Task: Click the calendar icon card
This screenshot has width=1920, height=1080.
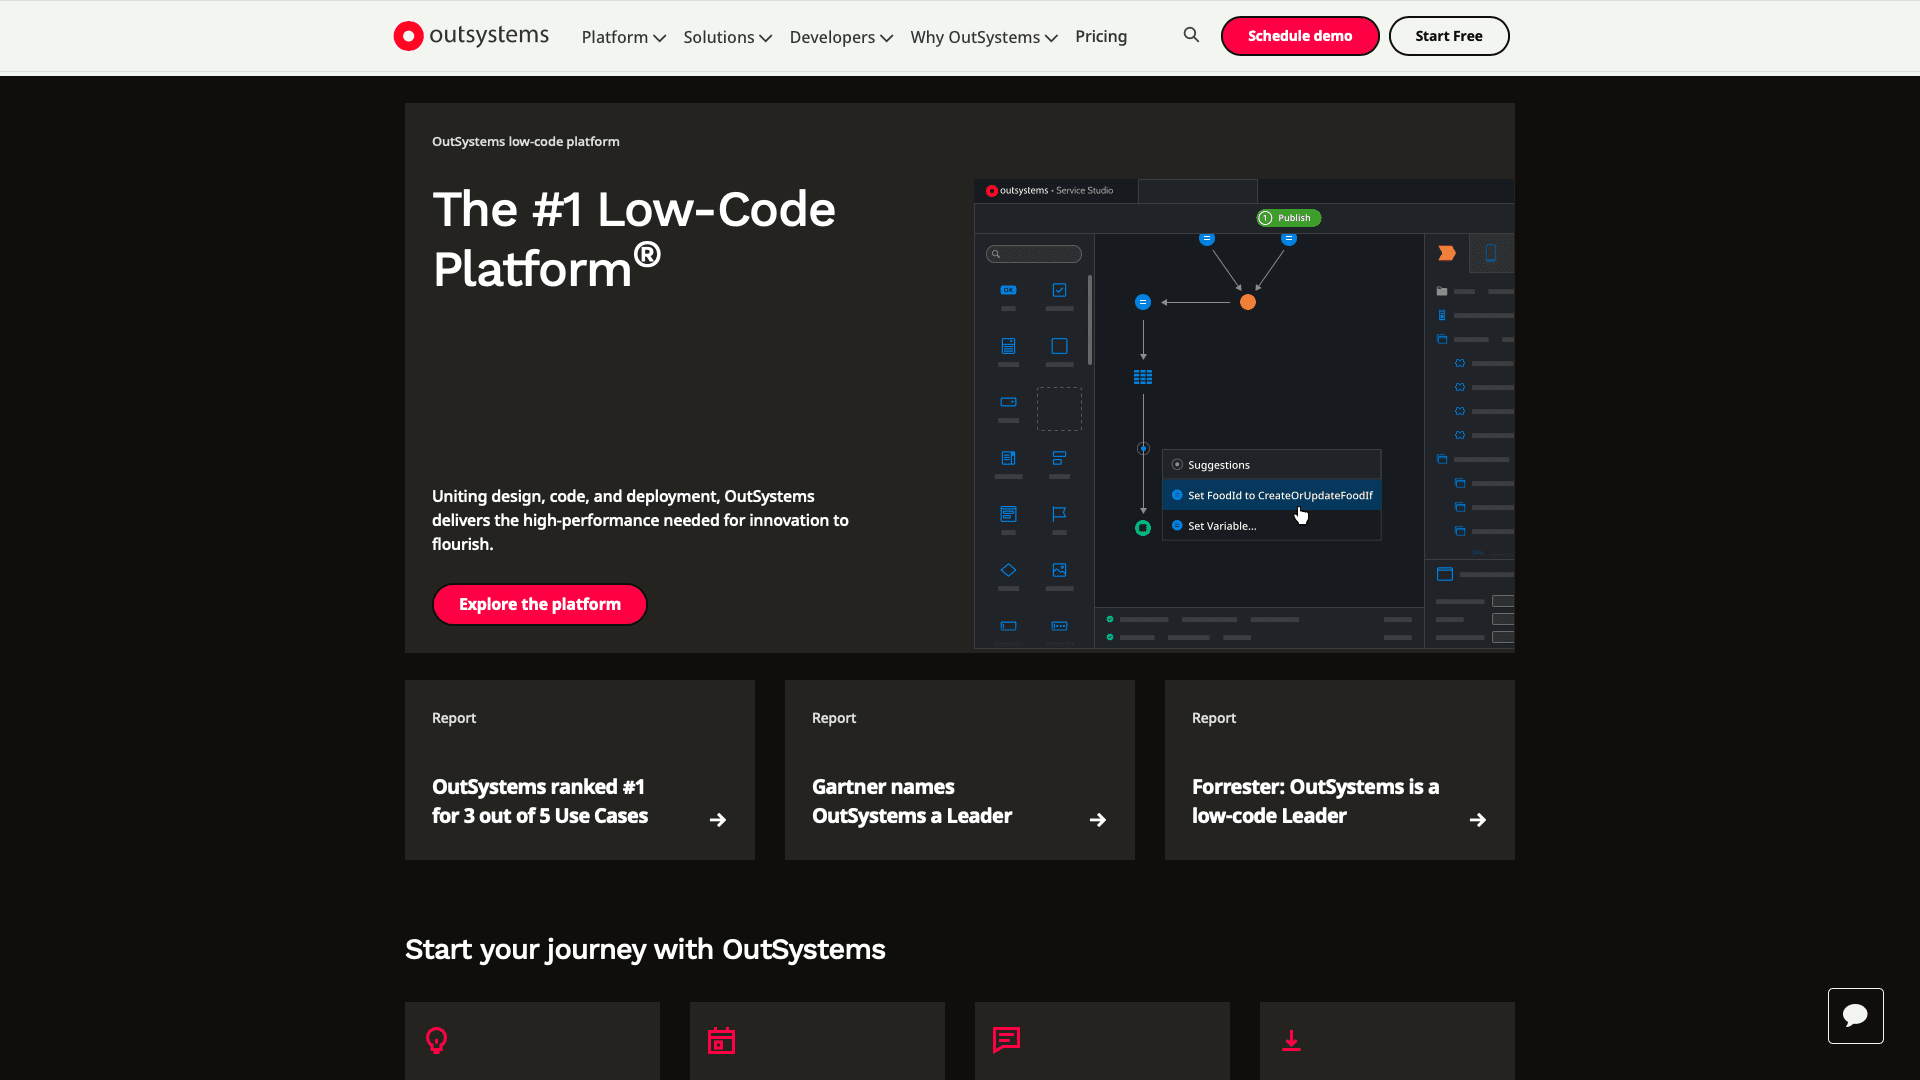Action: pos(817,1041)
